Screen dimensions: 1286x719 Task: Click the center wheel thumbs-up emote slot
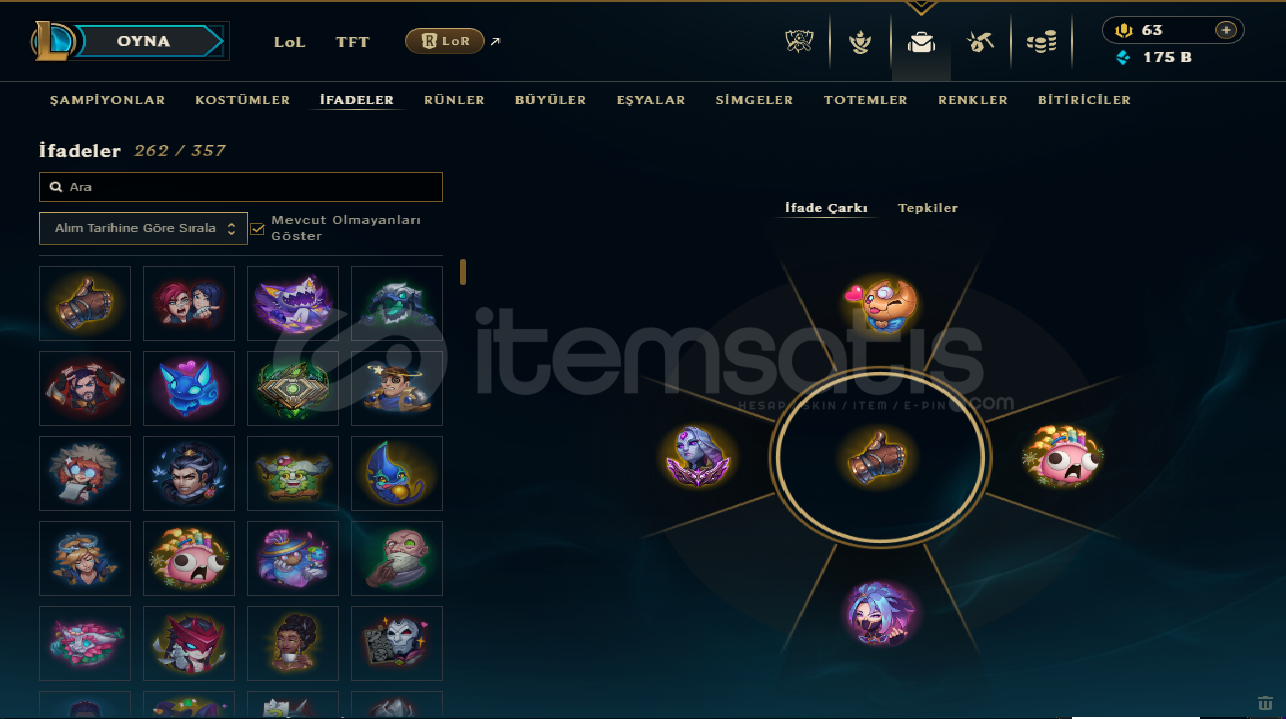(880, 459)
